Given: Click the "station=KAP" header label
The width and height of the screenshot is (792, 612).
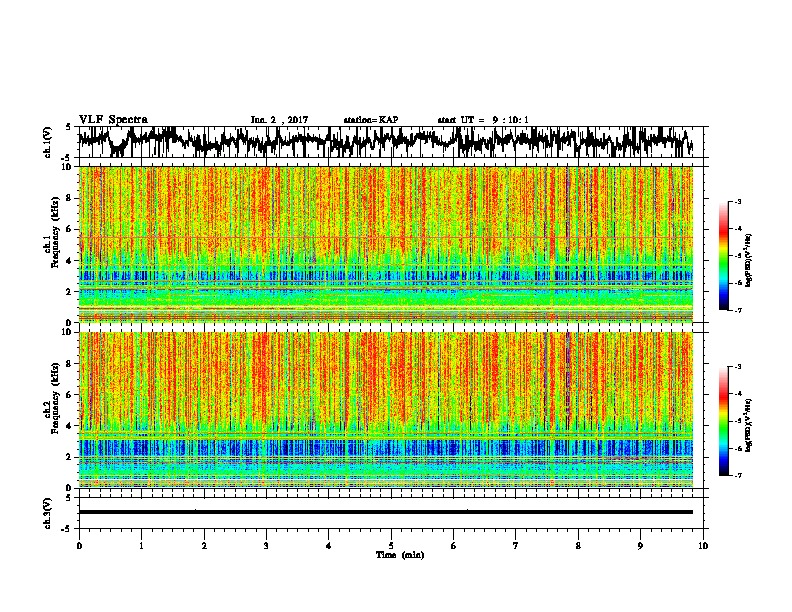Looking at the screenshot, I should point(371,120).
